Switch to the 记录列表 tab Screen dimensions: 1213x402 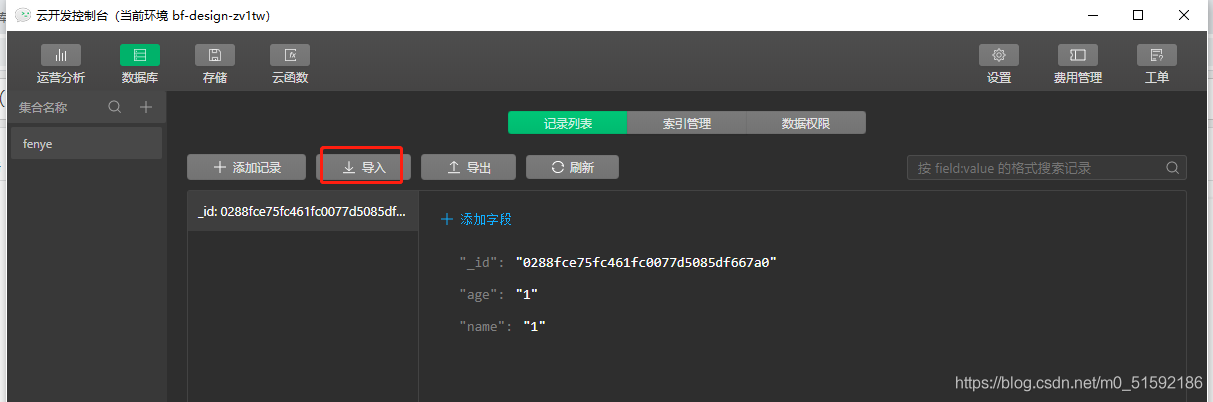[x=568, y=123]
